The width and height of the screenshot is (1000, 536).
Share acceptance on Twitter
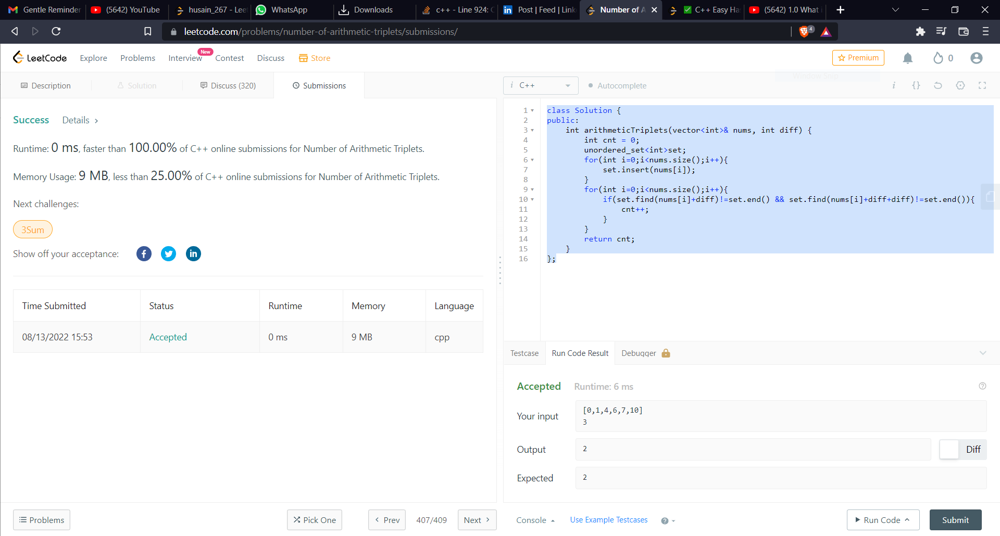169,254
